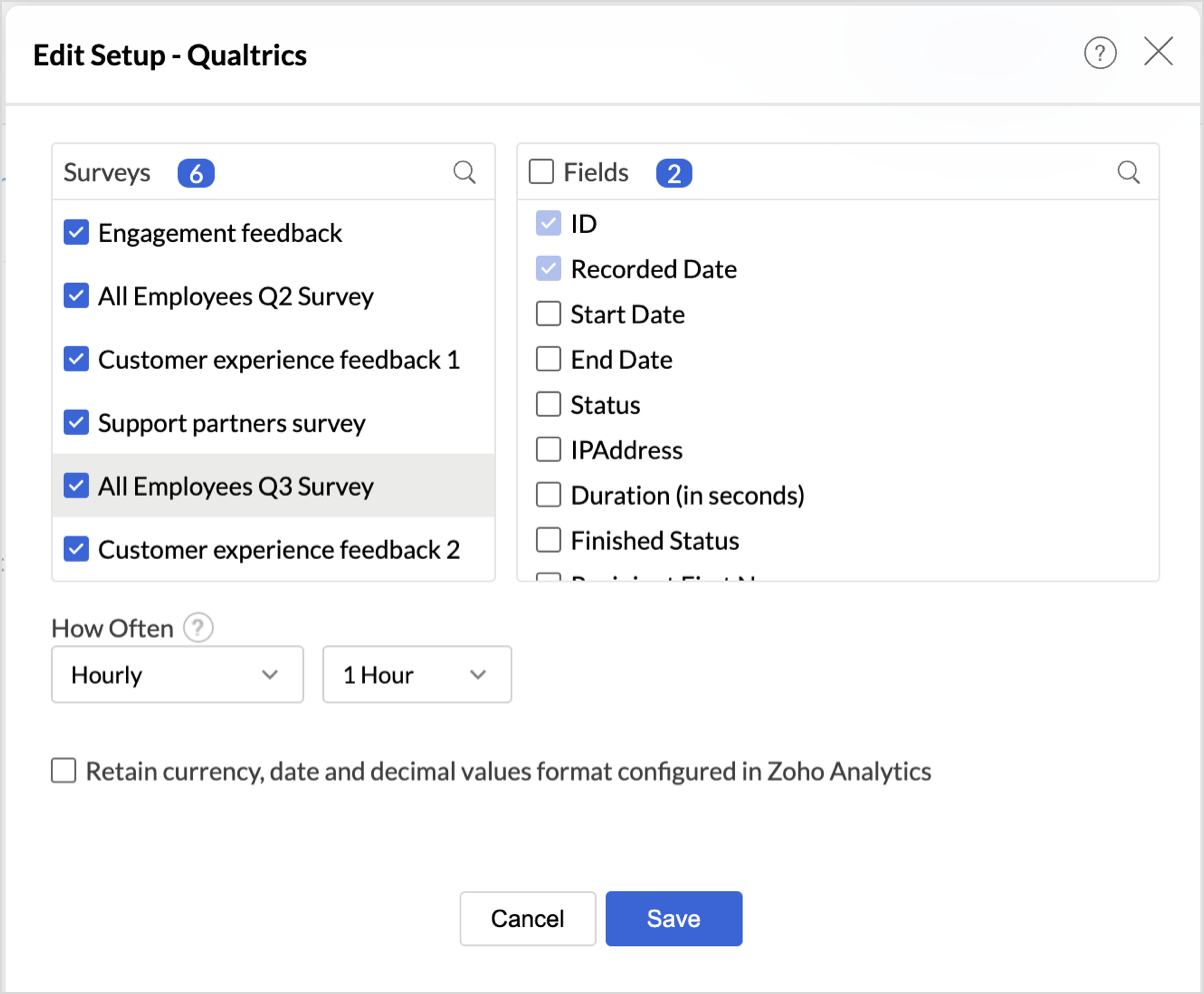Toggle the select-all Fields checkbox
Image resolution: width=1204 pixels, height=994 pixels.
pos(541,172)
